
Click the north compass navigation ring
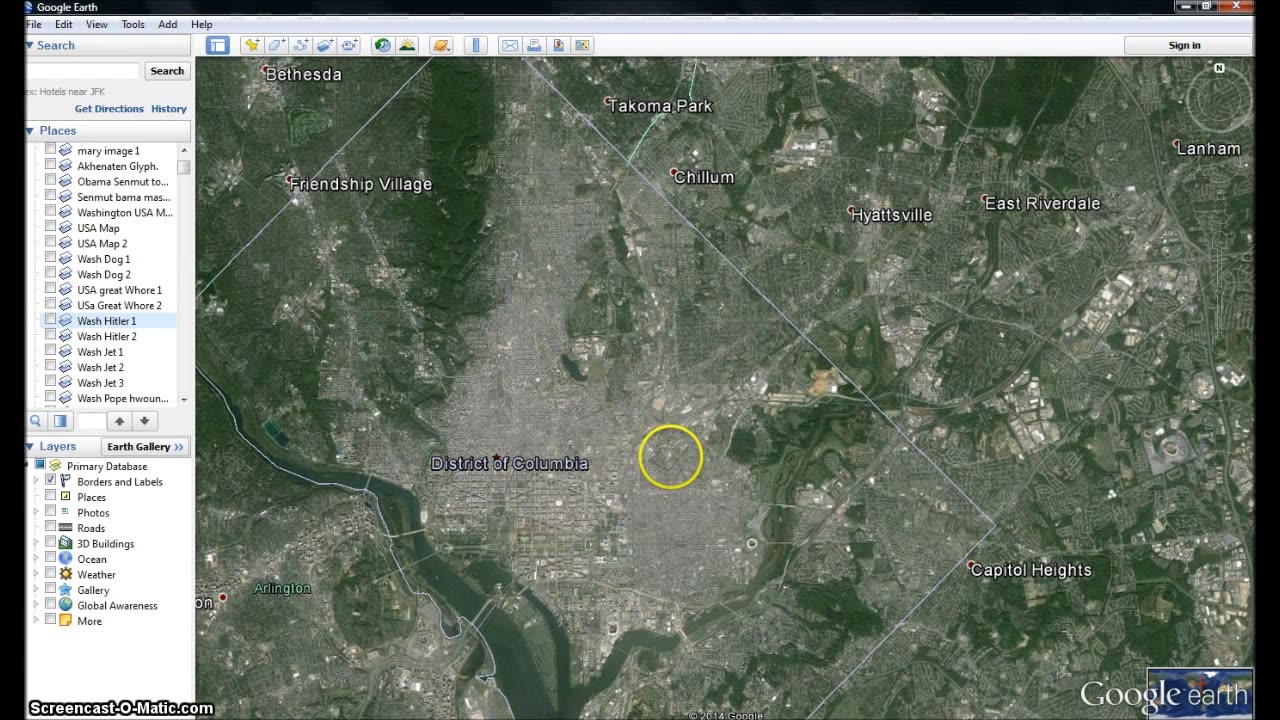click(1219, 99)
